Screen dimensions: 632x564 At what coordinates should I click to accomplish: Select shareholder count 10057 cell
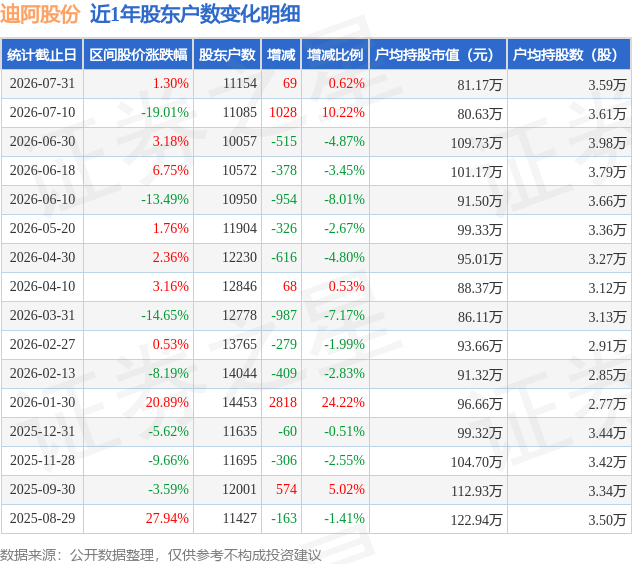coord(239,142)
